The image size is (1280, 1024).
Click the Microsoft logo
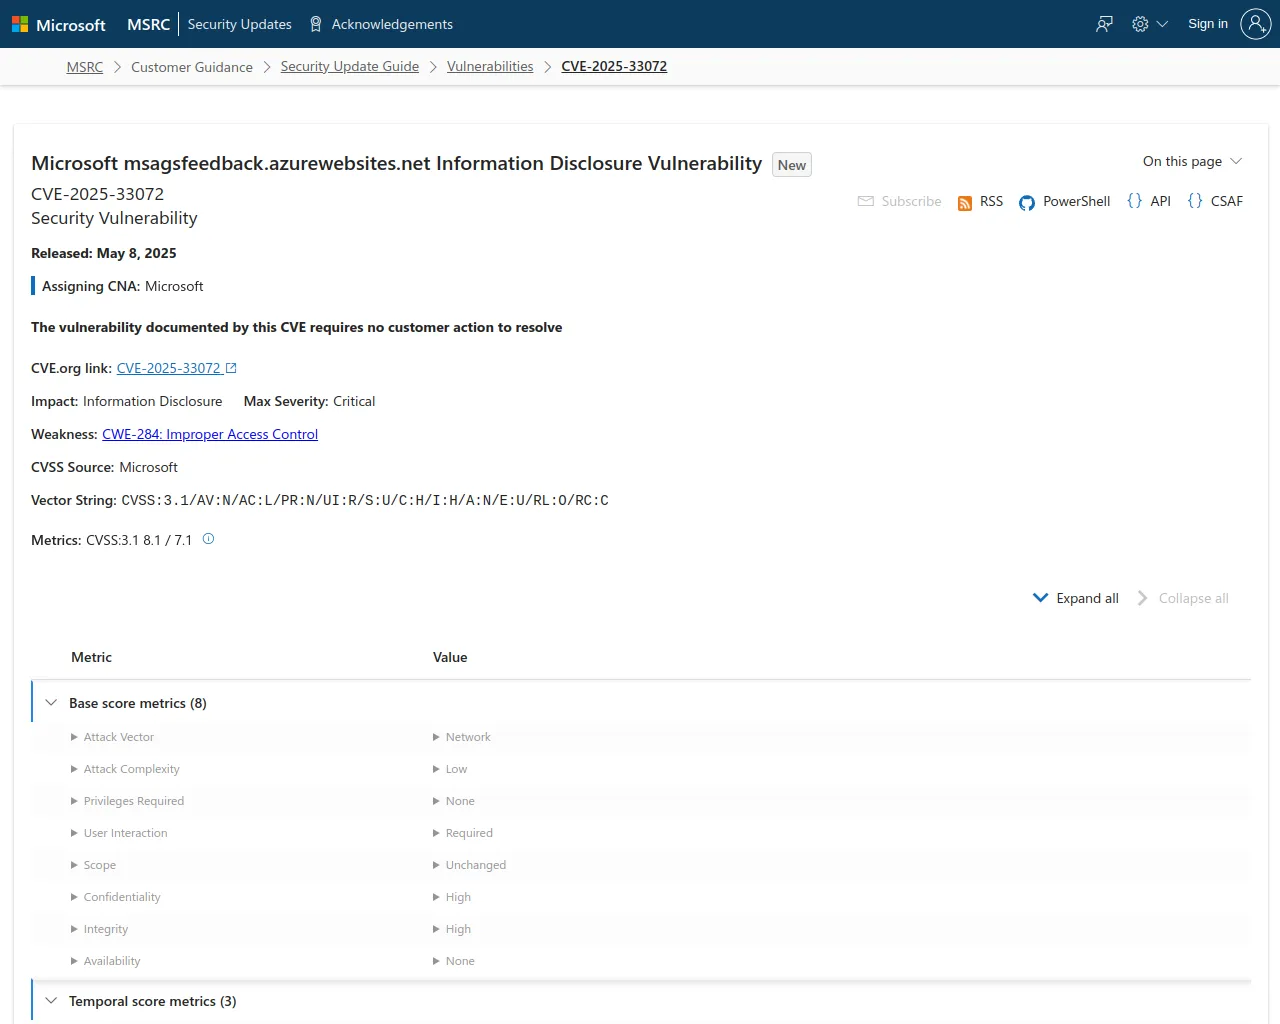tap(20, 24)
